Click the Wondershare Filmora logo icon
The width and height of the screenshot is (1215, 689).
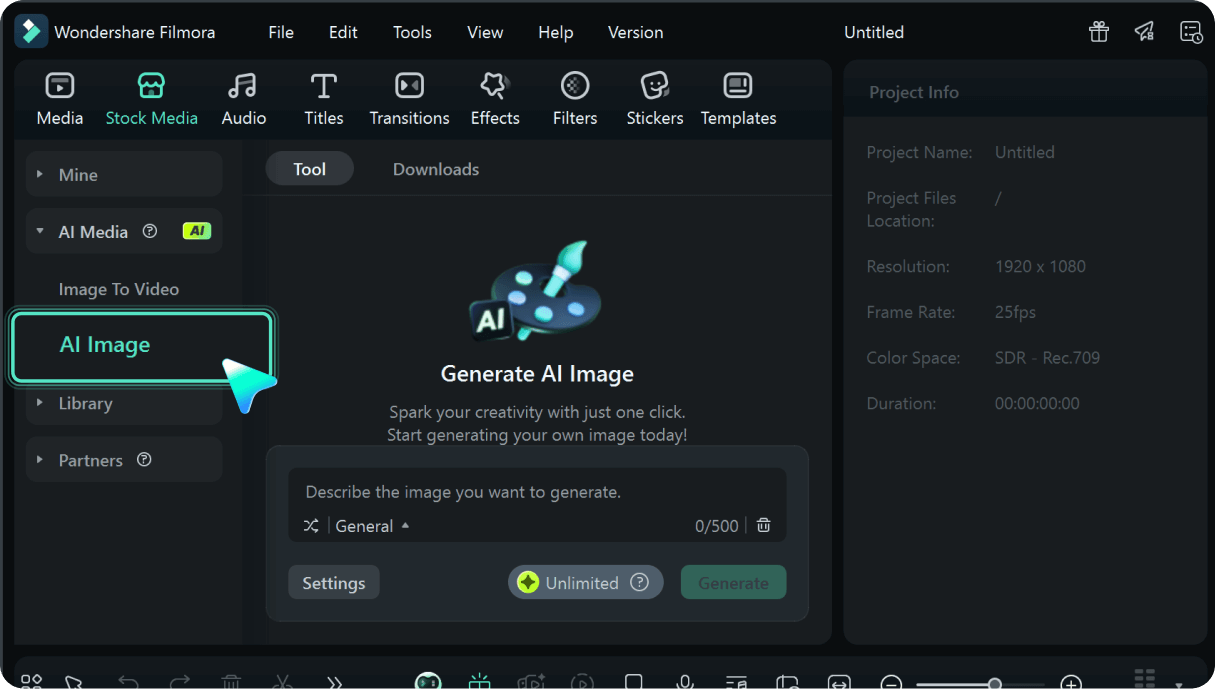(31, 32)
